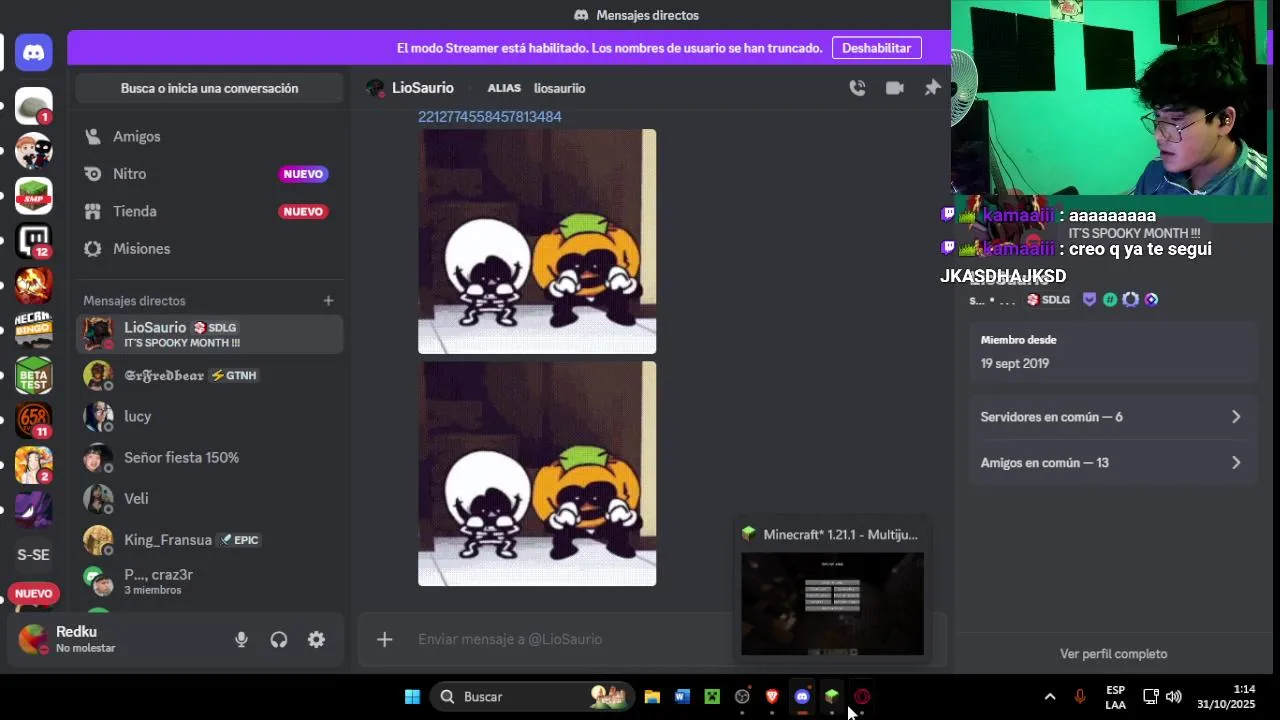Open the upper spooky skeleton pumpkin image
This screenshot has height=720, width=1280.
[x=537, y=241]
